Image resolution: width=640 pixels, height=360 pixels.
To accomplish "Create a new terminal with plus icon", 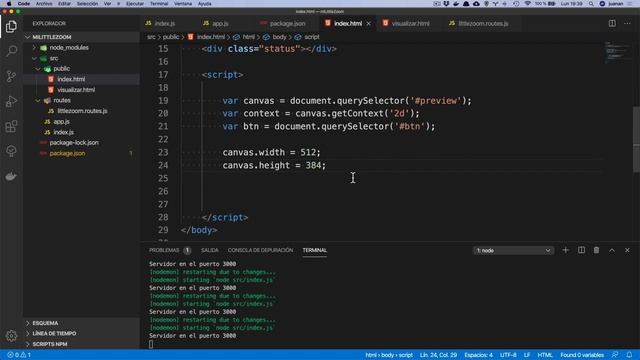I will point(565,250).
